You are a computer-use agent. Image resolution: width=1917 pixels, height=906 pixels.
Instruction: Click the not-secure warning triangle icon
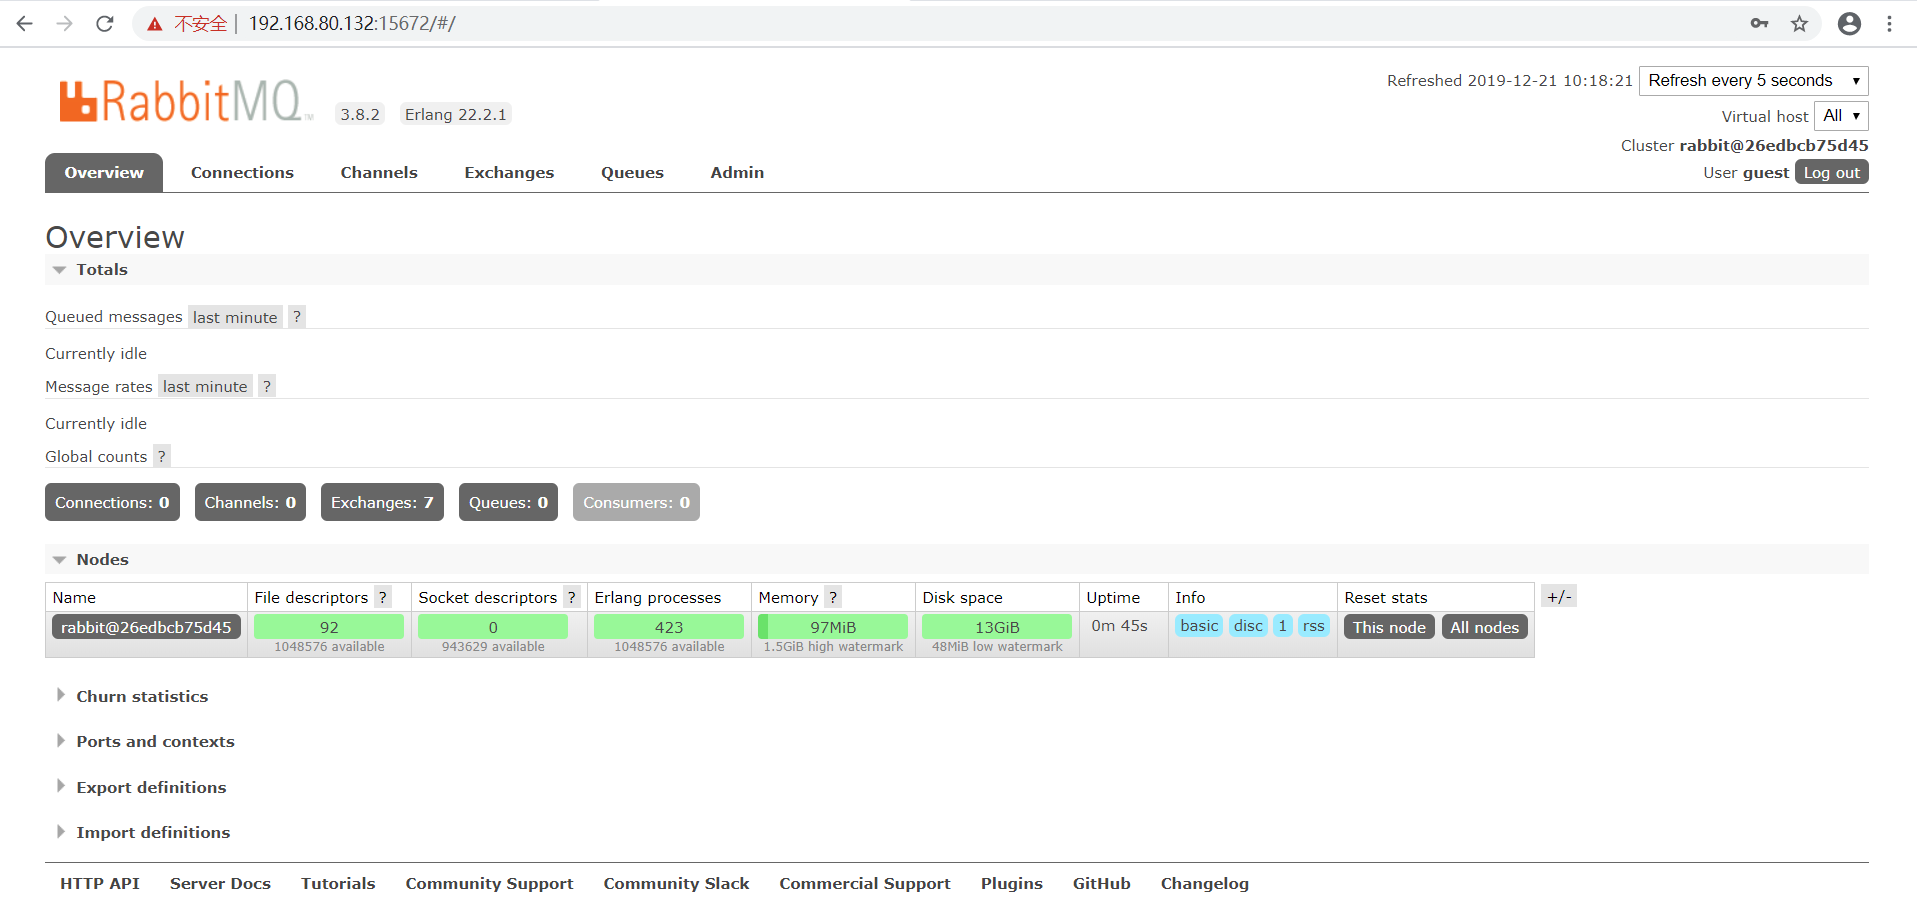click(x=155, y=24)
